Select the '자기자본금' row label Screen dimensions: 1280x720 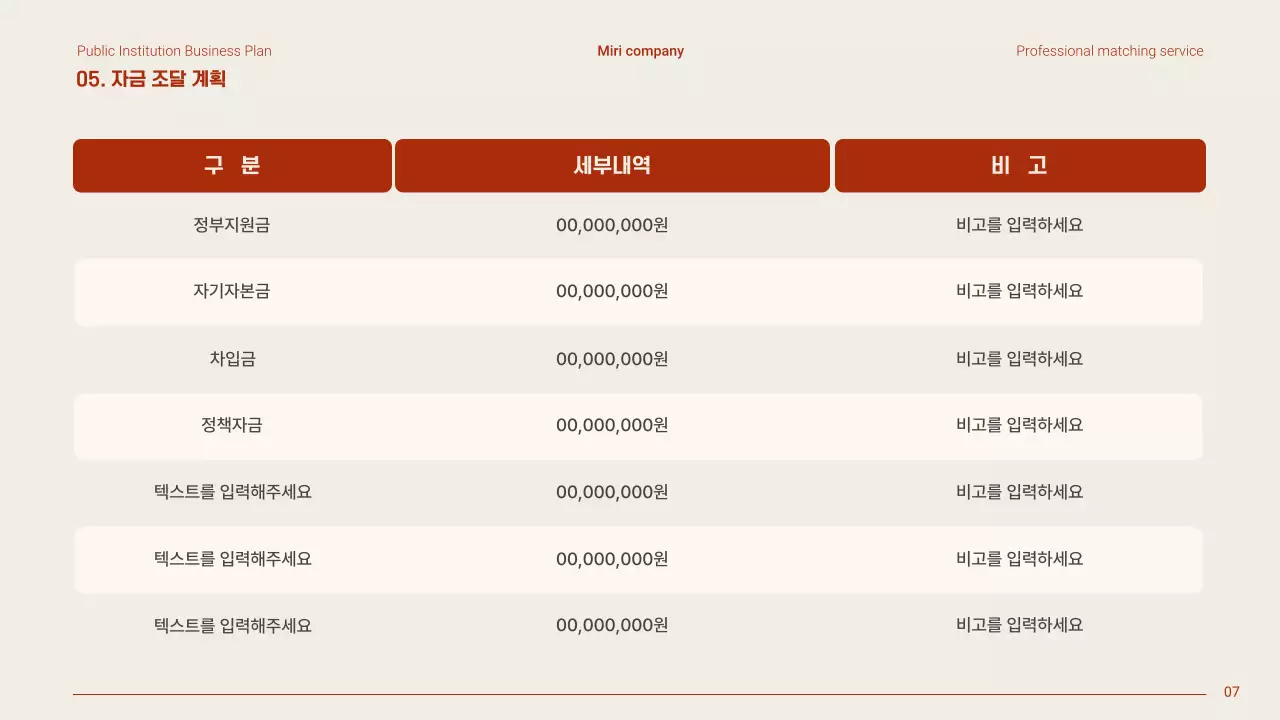tap(232, 291)
